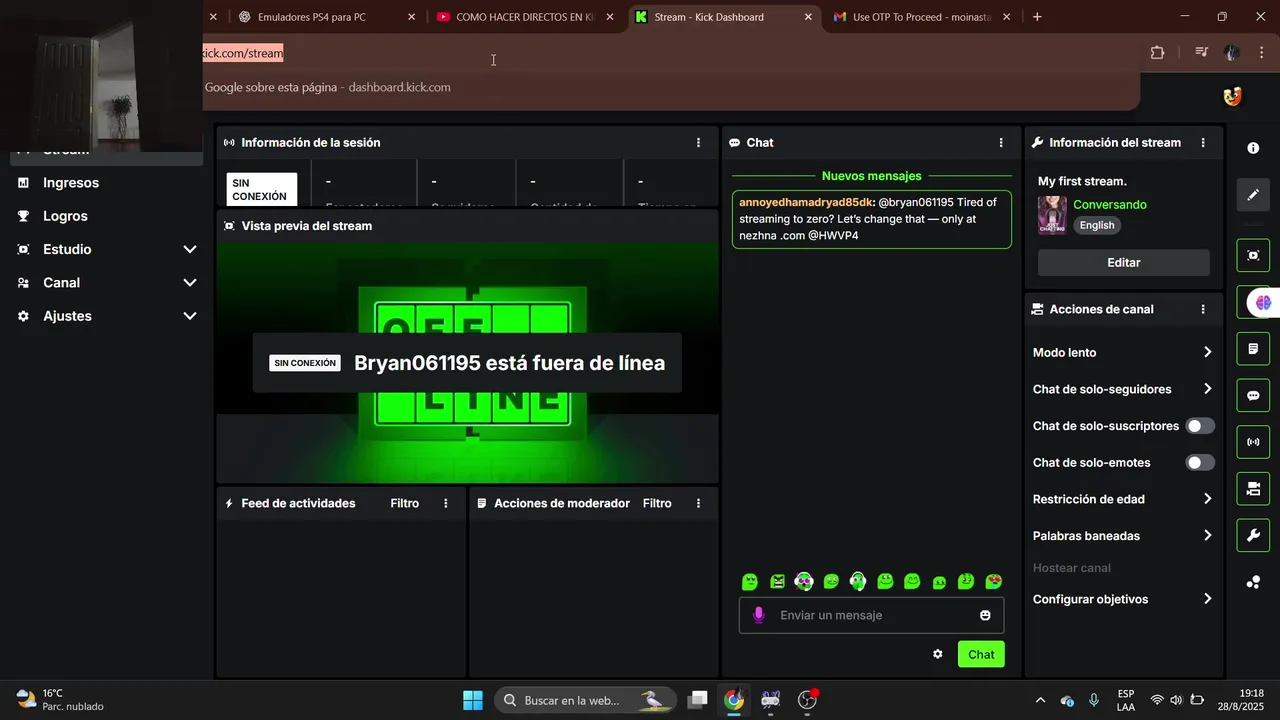Screen dimensions: 1280x720
Task: Expand Configurar objetivos option
Action: coord(1123,599)
